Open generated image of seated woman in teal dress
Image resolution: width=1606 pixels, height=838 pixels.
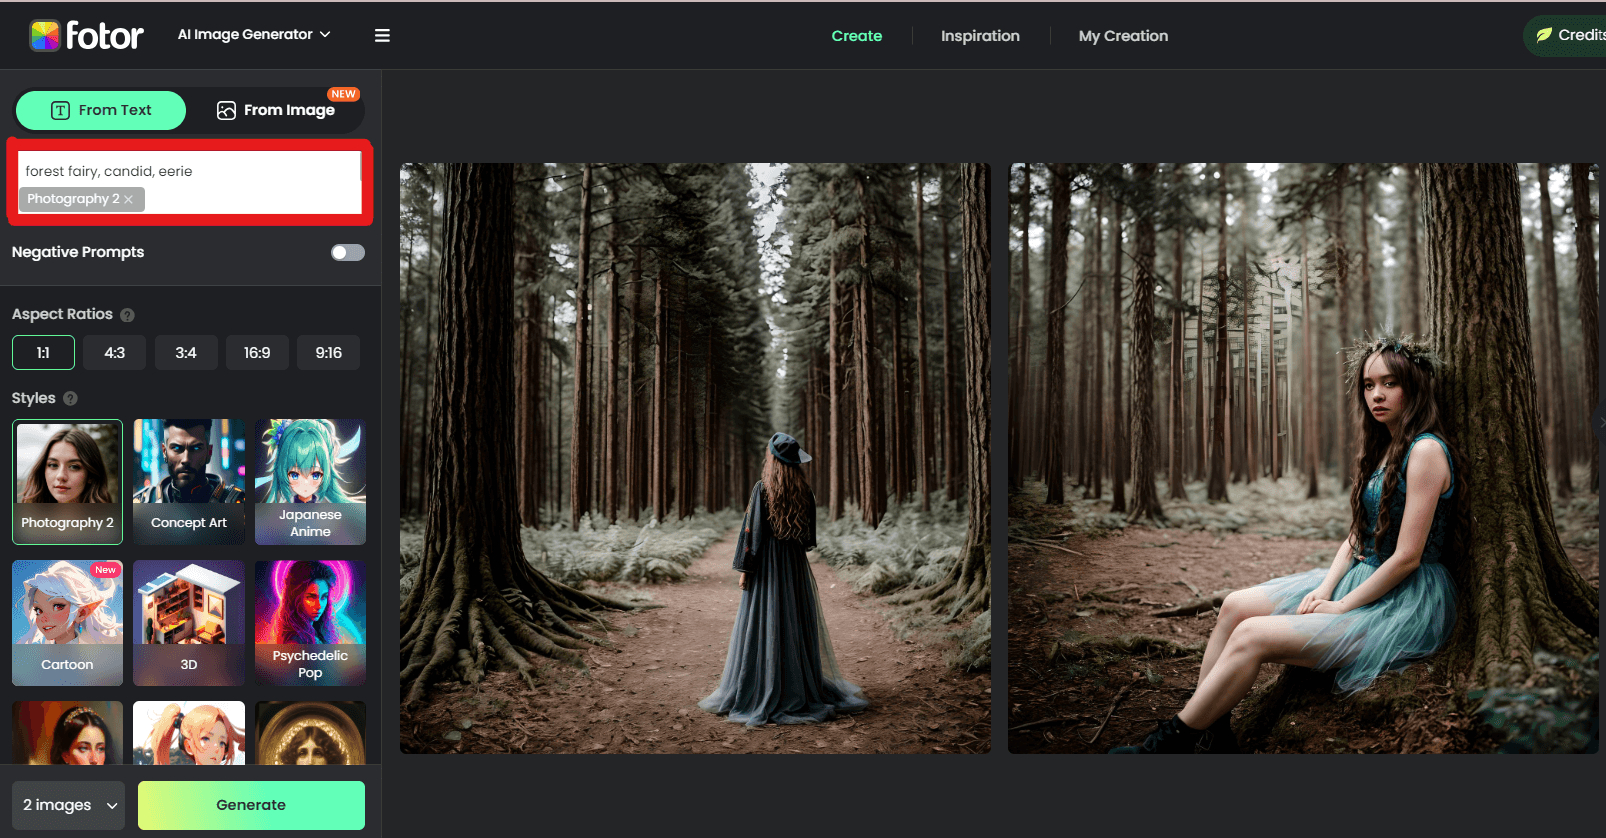click(1303, 458)
